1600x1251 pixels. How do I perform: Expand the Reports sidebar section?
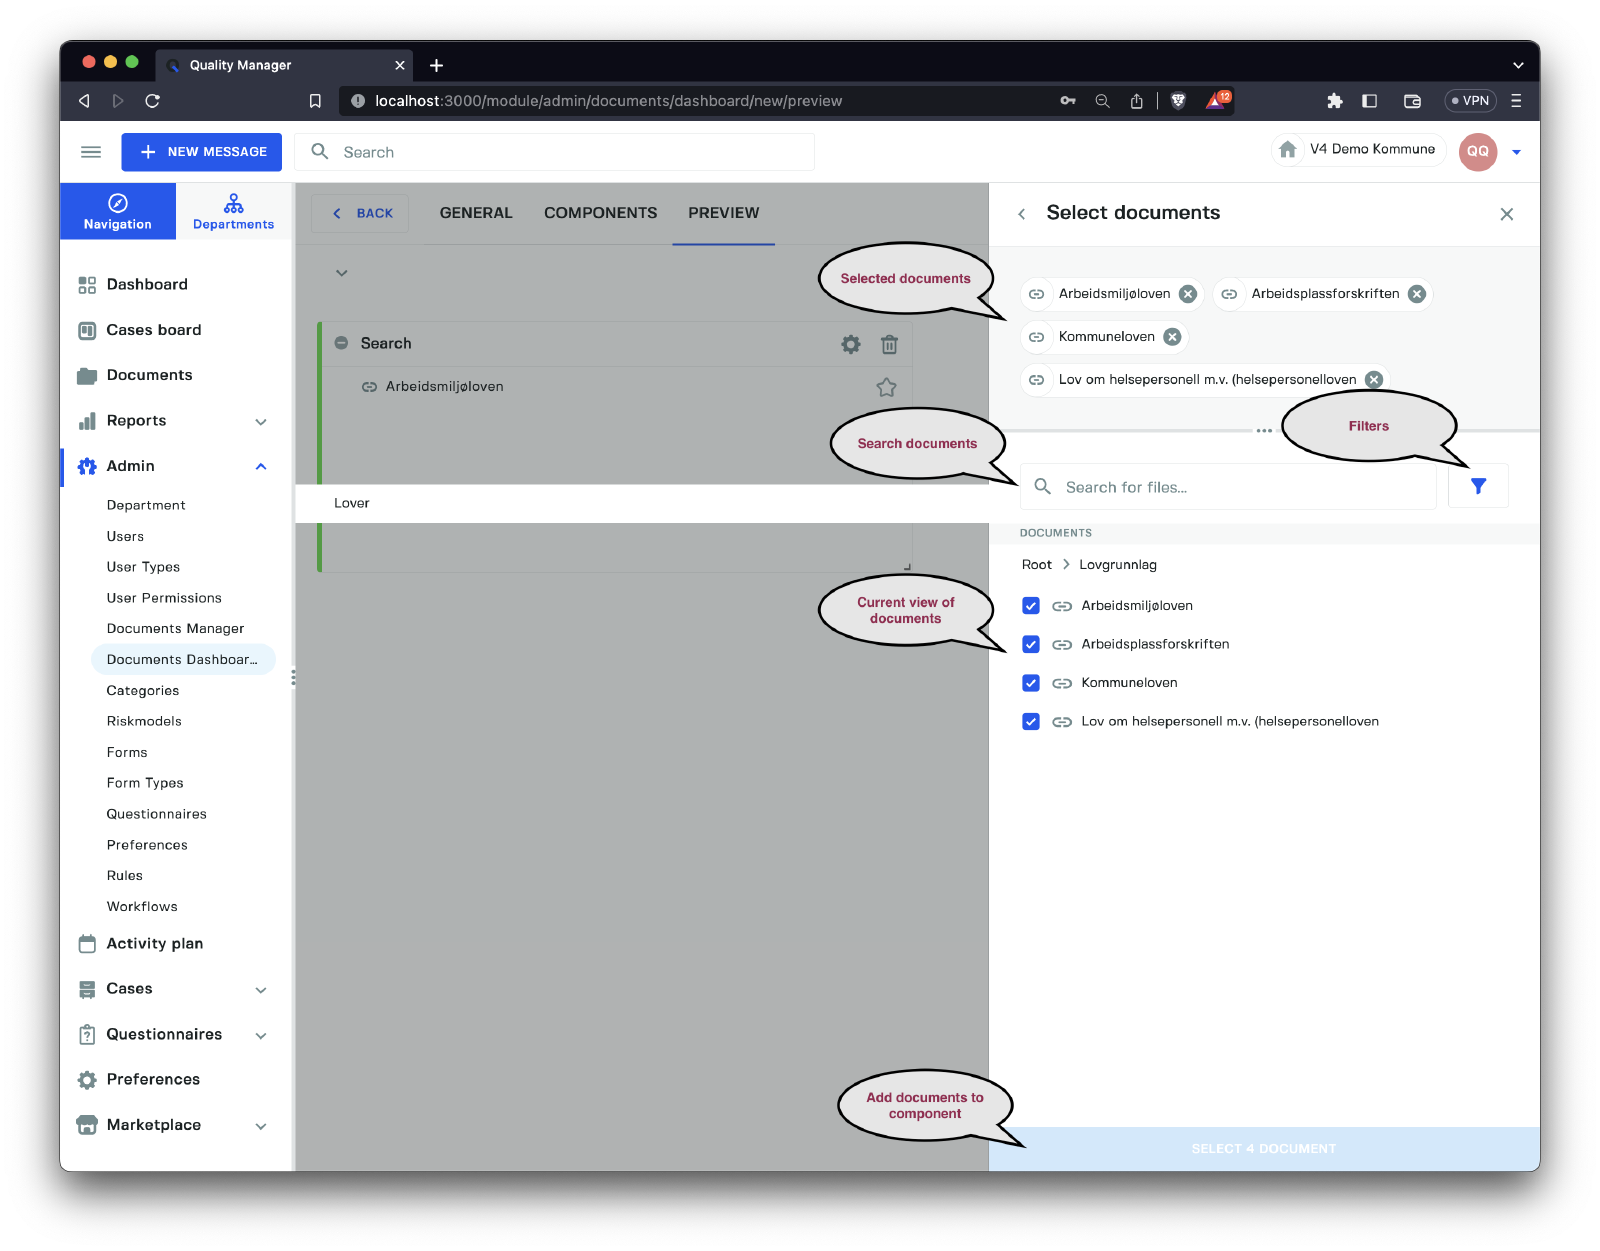261,421
